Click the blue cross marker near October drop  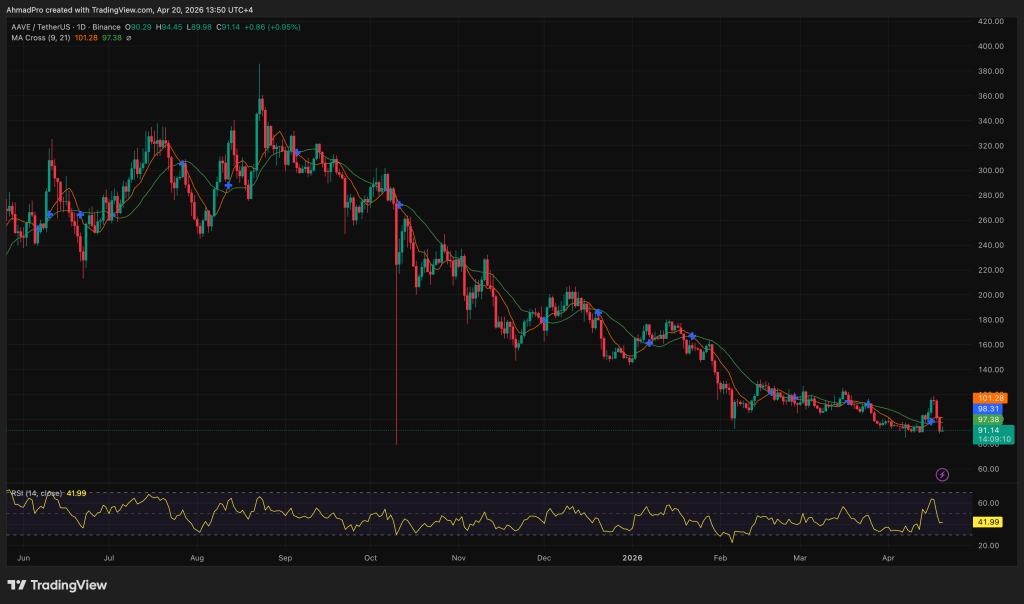[399, 205]
